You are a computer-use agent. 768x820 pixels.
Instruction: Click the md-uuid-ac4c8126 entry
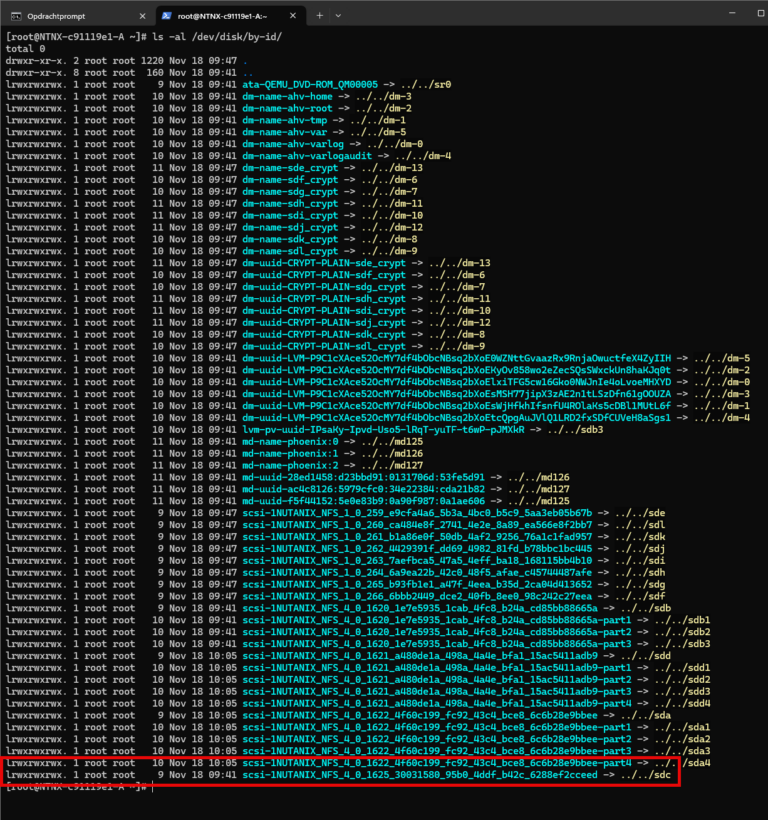click(363, 489)
